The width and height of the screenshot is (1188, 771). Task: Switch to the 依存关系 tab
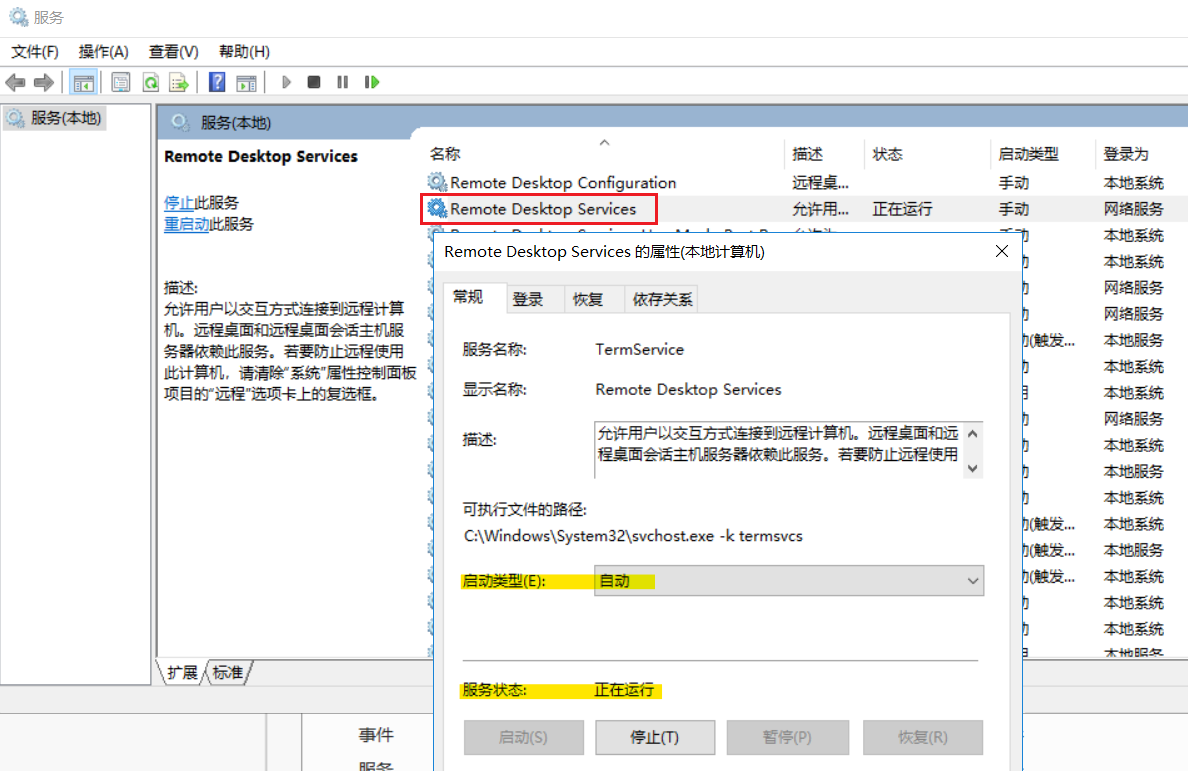tap(662, 299)
